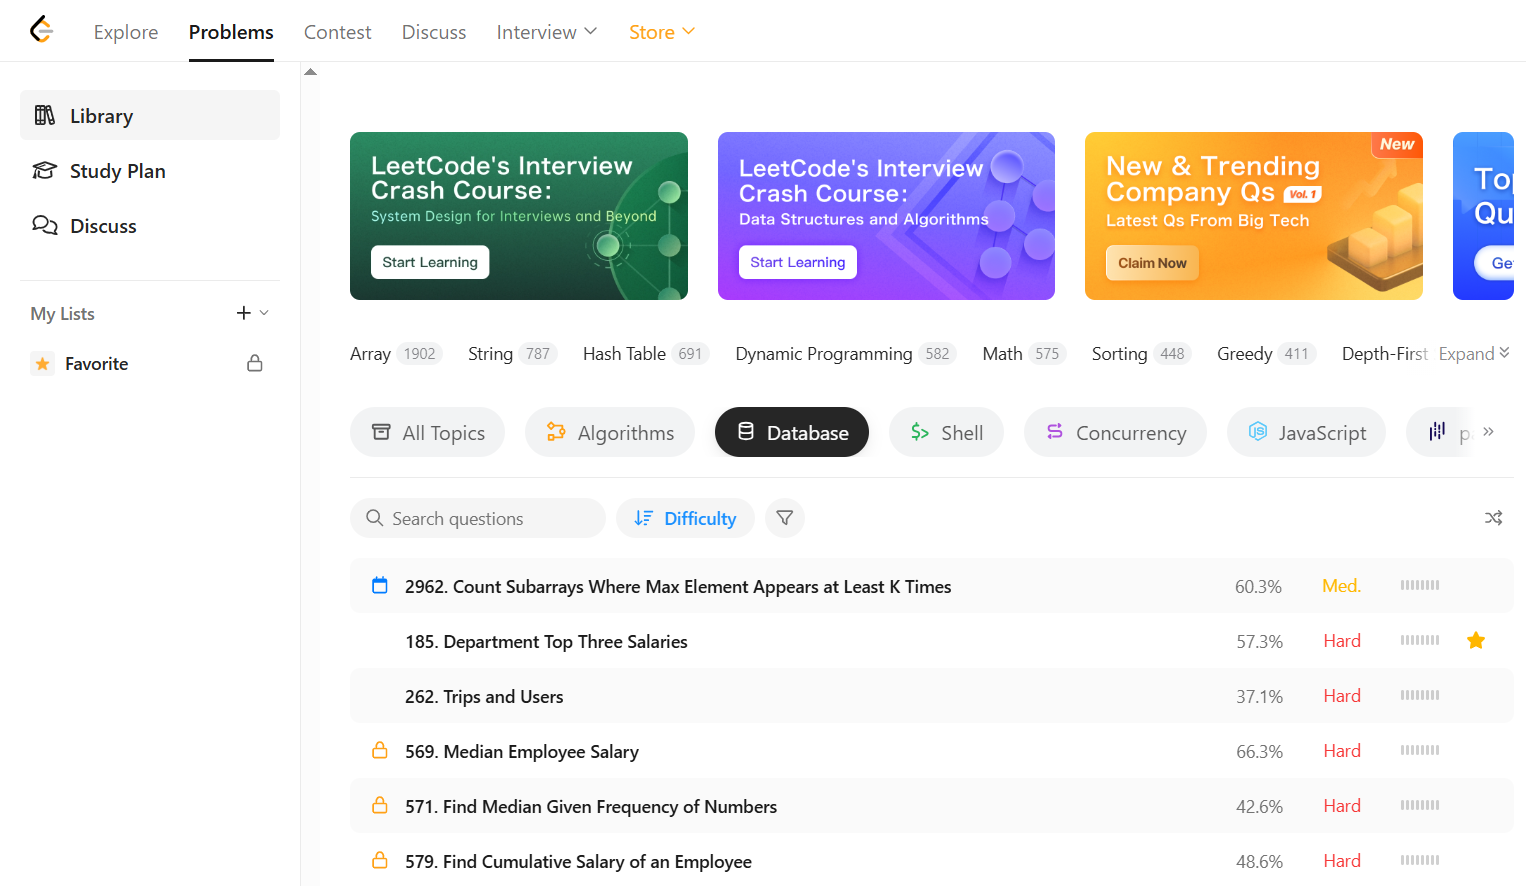1526x886 pixels.
Task: Click frequency bar for Median Employee Salary
Action: (1420, 750)
